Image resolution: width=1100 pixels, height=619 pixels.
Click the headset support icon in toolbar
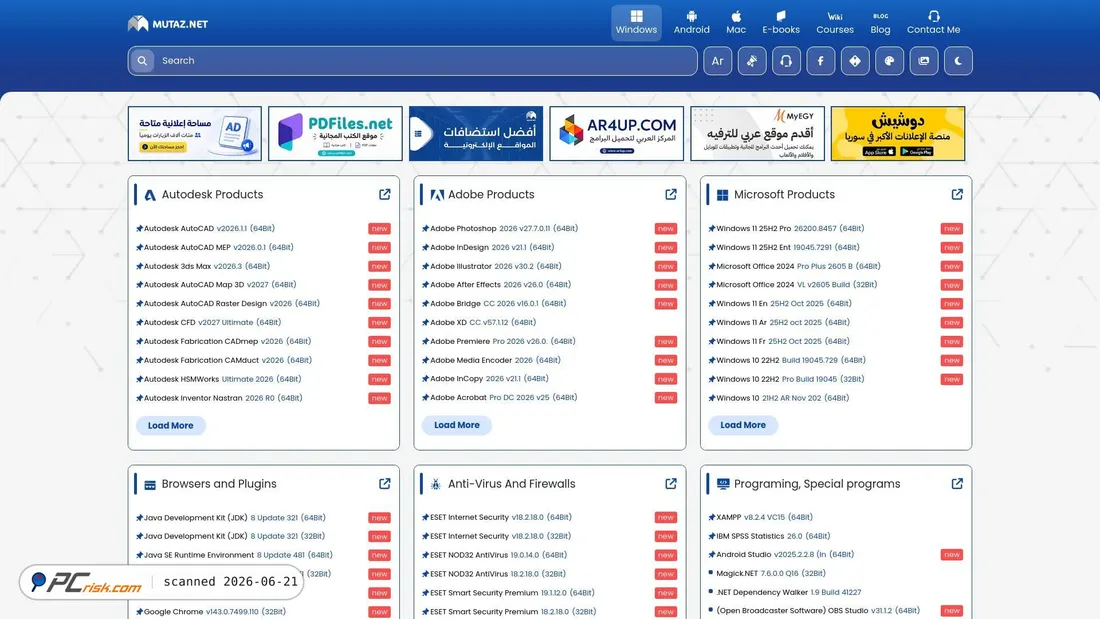[786, 61]
